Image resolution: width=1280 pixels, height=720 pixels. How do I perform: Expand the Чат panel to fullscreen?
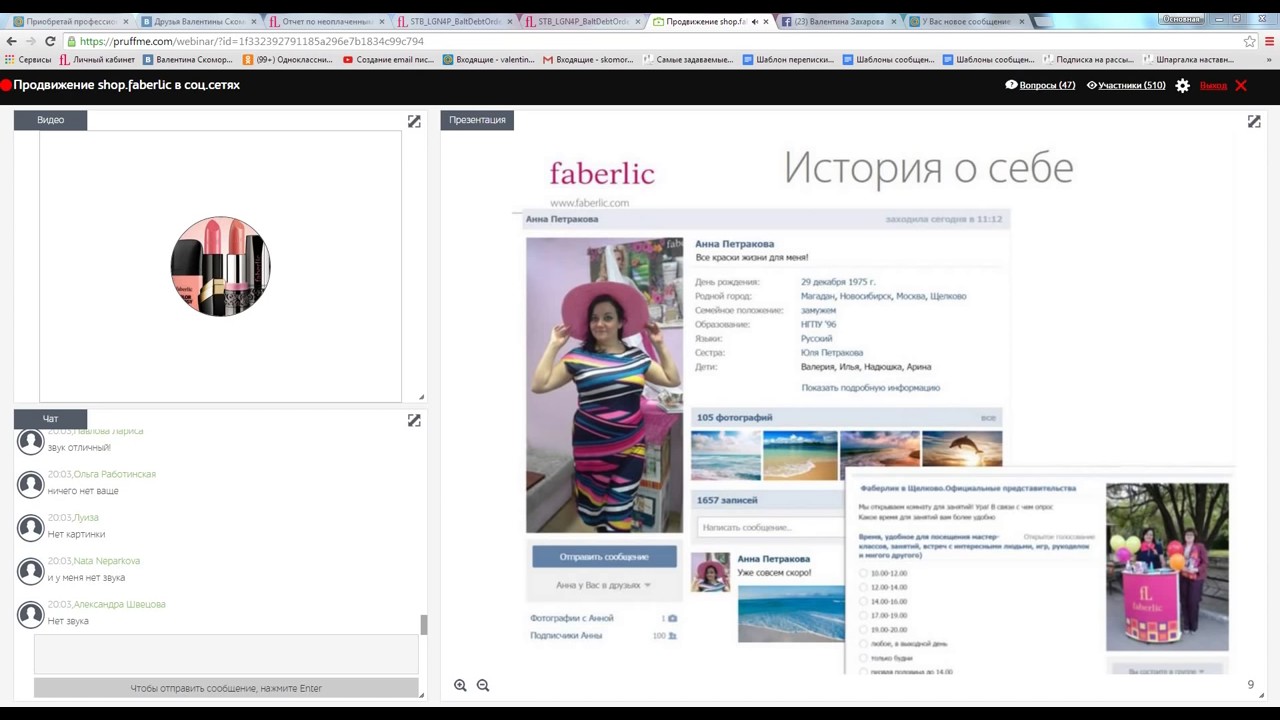click(414, 420)
